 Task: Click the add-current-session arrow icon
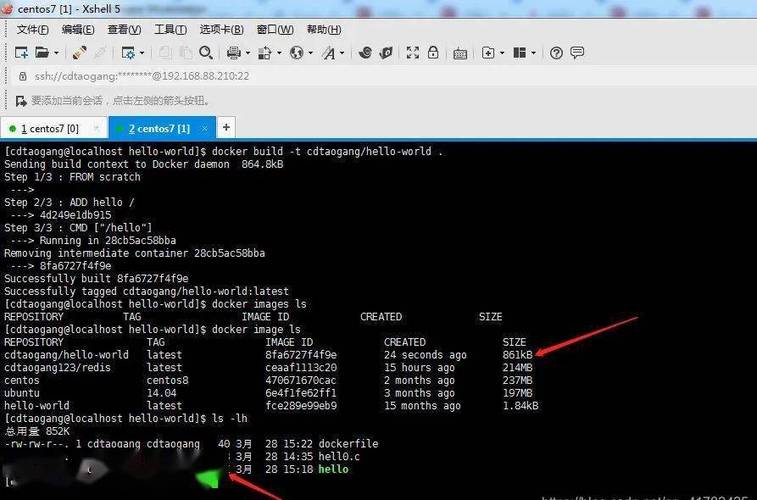(x=21, y=101)
